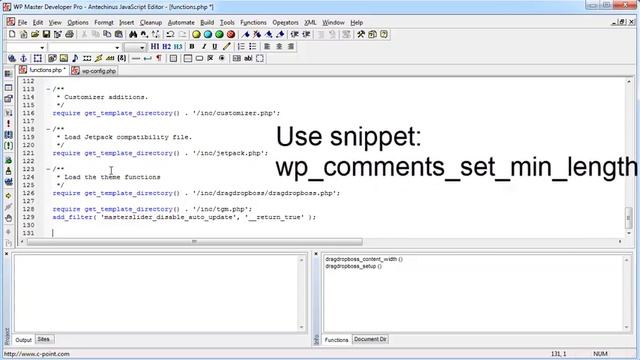This screenshot has height=360, width=640.
Task: Click the green ball toolbar icon
Action: (x=219, y=34)
